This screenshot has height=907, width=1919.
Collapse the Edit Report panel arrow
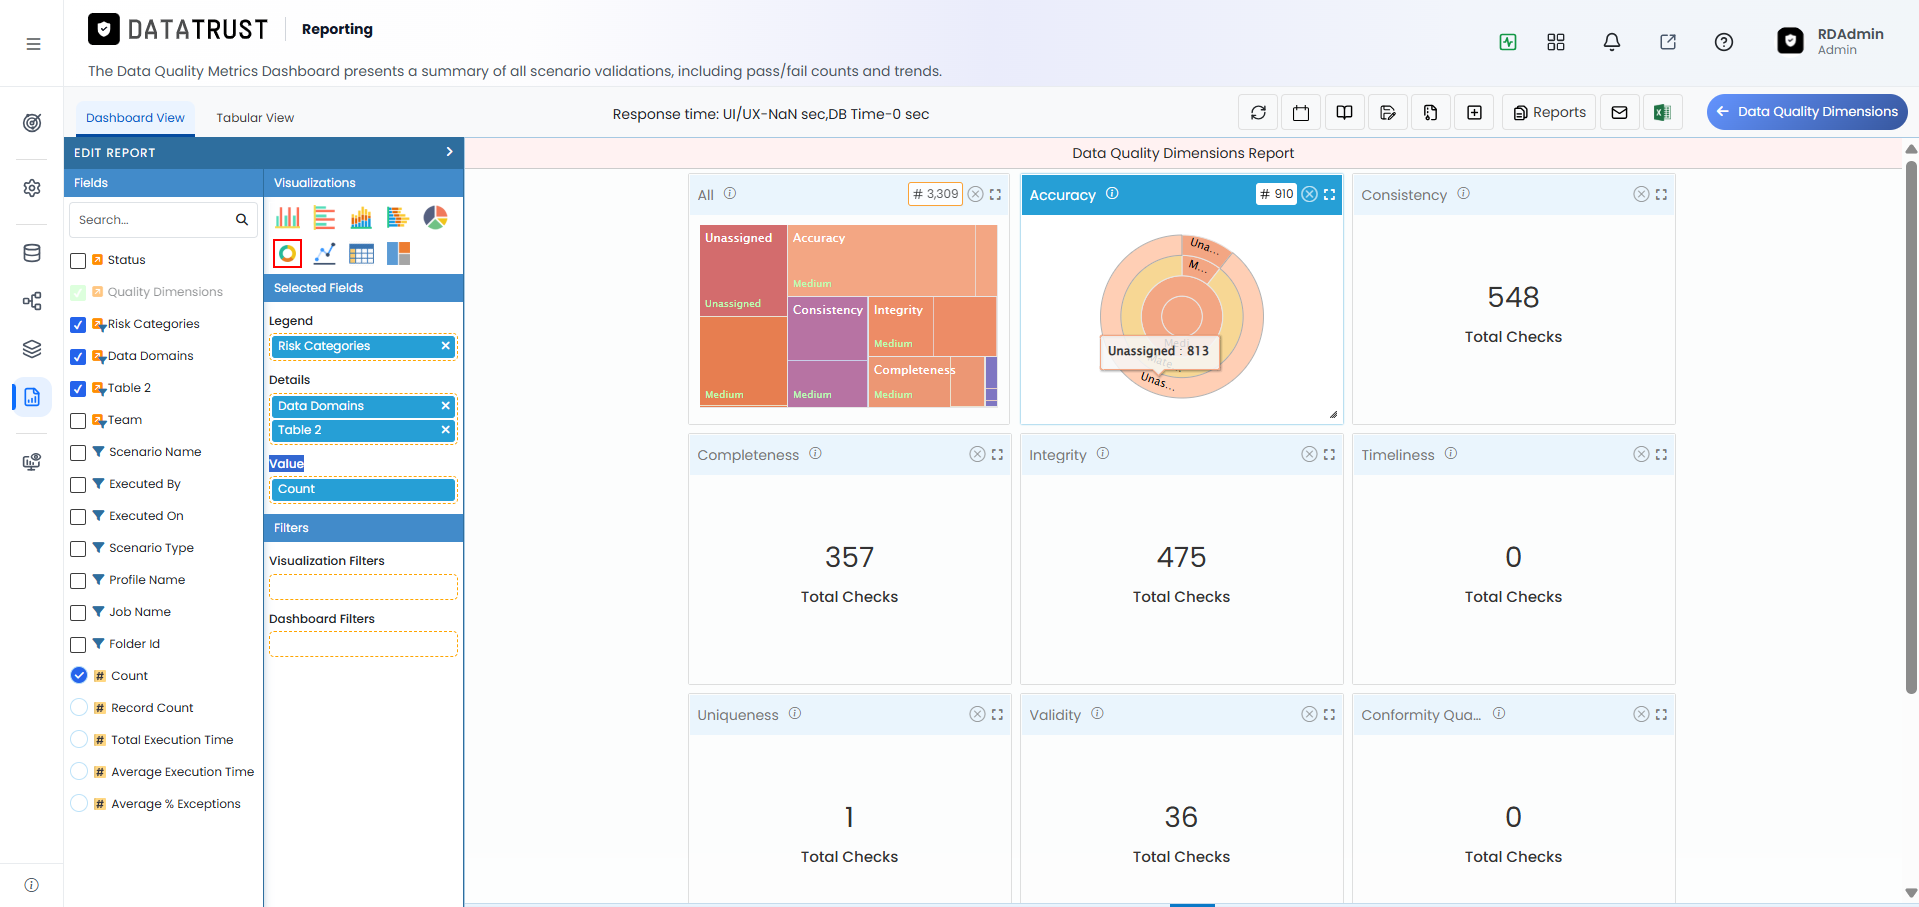point(449,152)
